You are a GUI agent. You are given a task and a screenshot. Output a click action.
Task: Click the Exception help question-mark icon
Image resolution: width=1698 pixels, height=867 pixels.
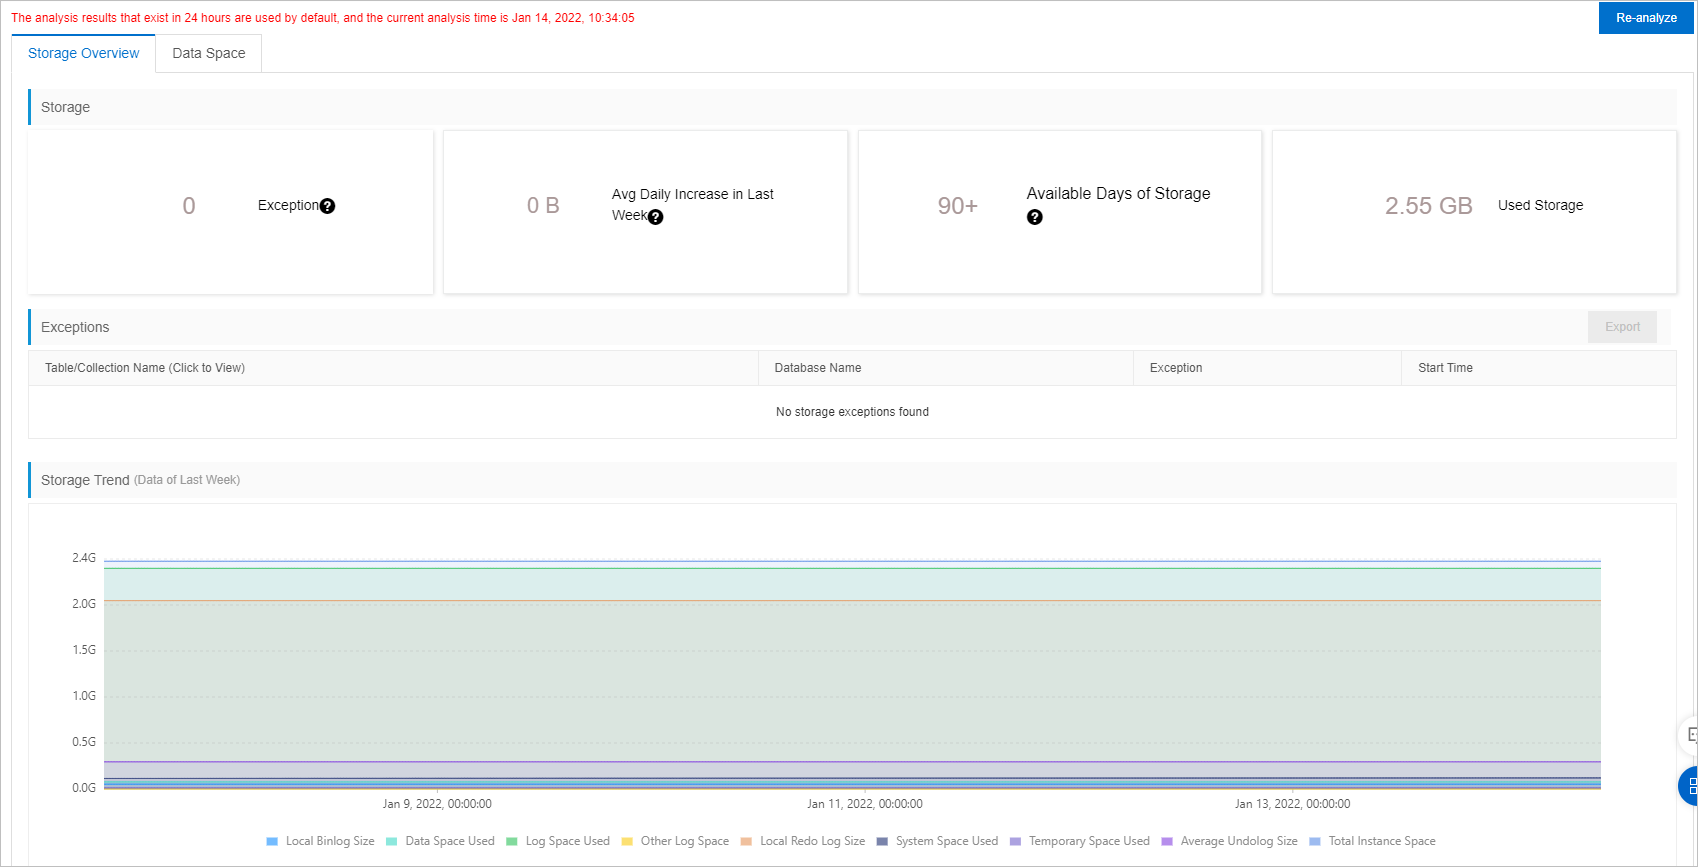[x=327, y=206]
